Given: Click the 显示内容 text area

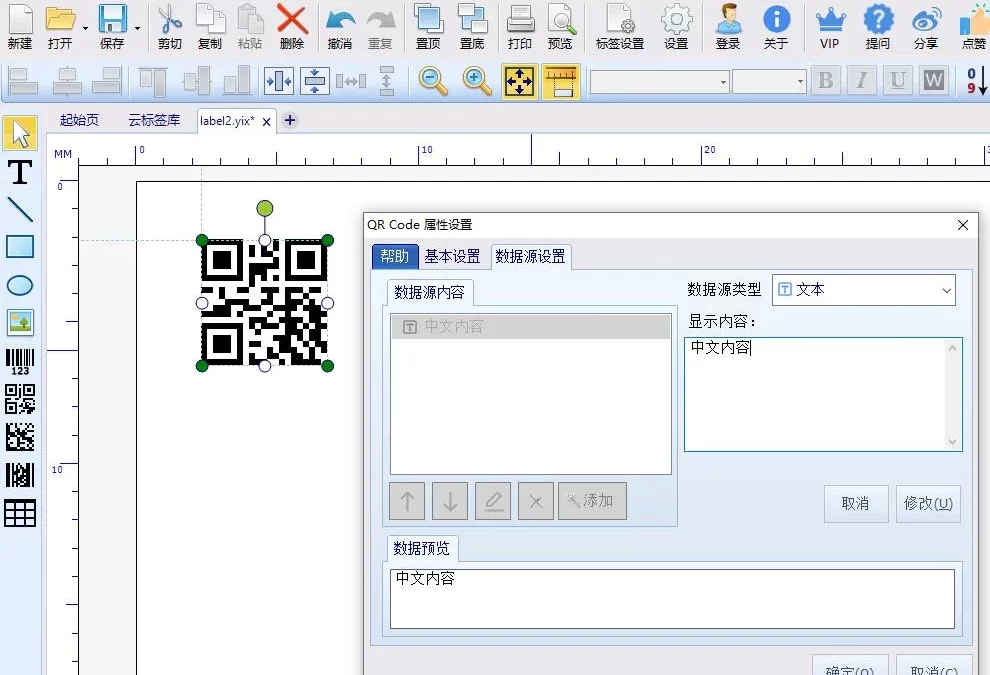Looking at the screenshot, I should tap(823, 394).
